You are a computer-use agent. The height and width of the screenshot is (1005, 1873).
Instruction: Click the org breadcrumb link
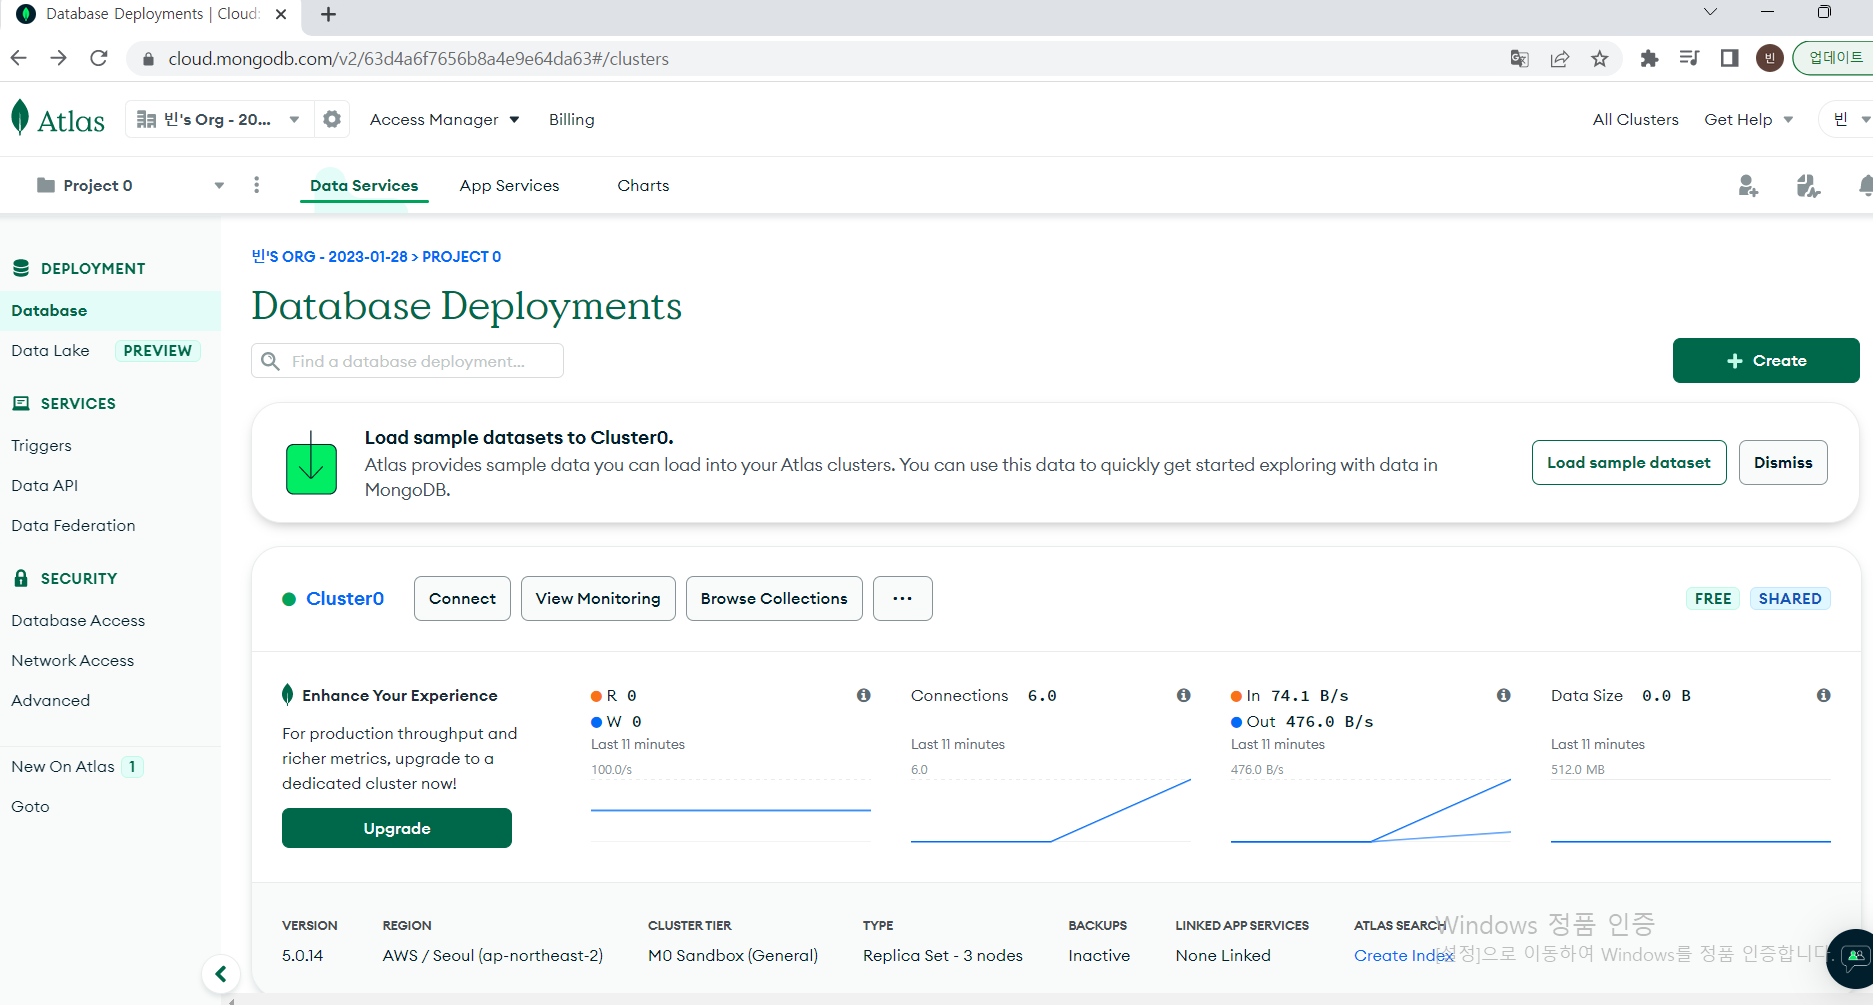[x=330, y=256]
